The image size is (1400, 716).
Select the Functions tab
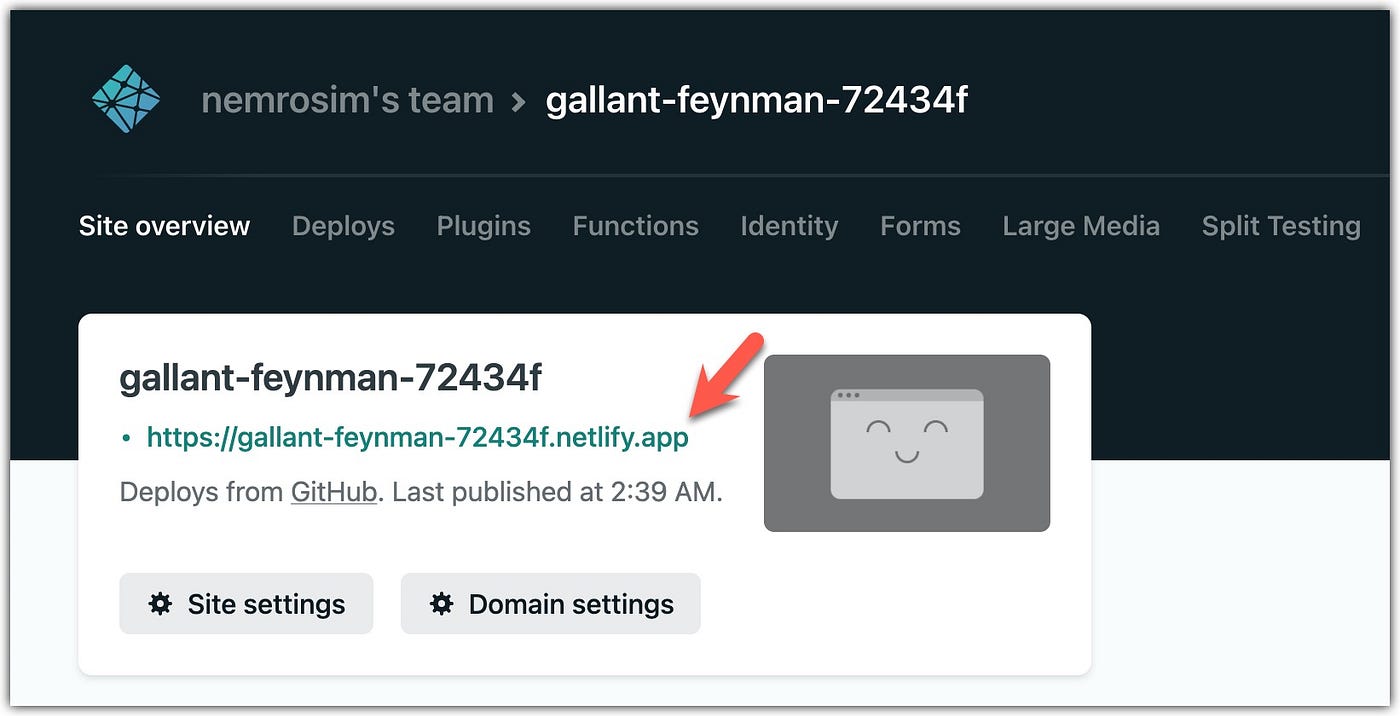635,226
